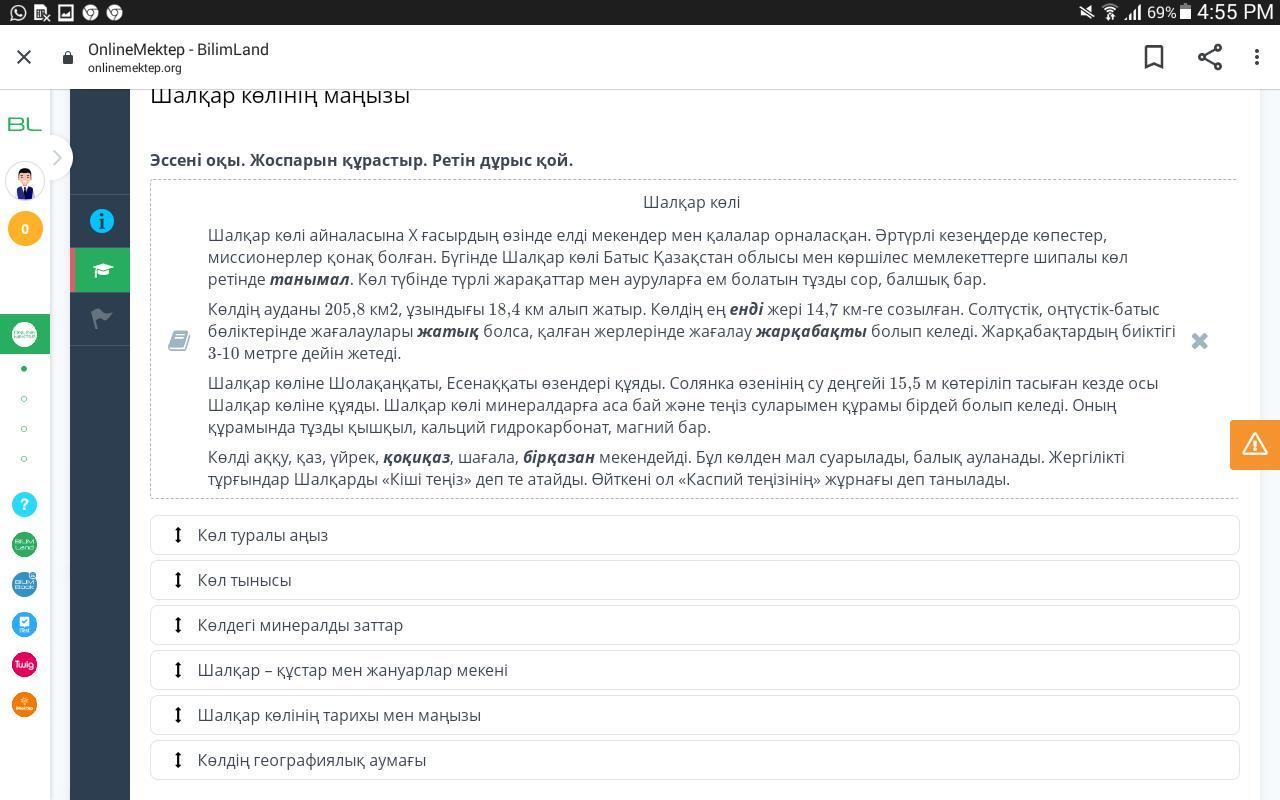Image resolution: width=1280 pixels, height=800 pixels.
Task: Grab the sort handle for Көлдегі минералды заттар
Action: (178, 625)
